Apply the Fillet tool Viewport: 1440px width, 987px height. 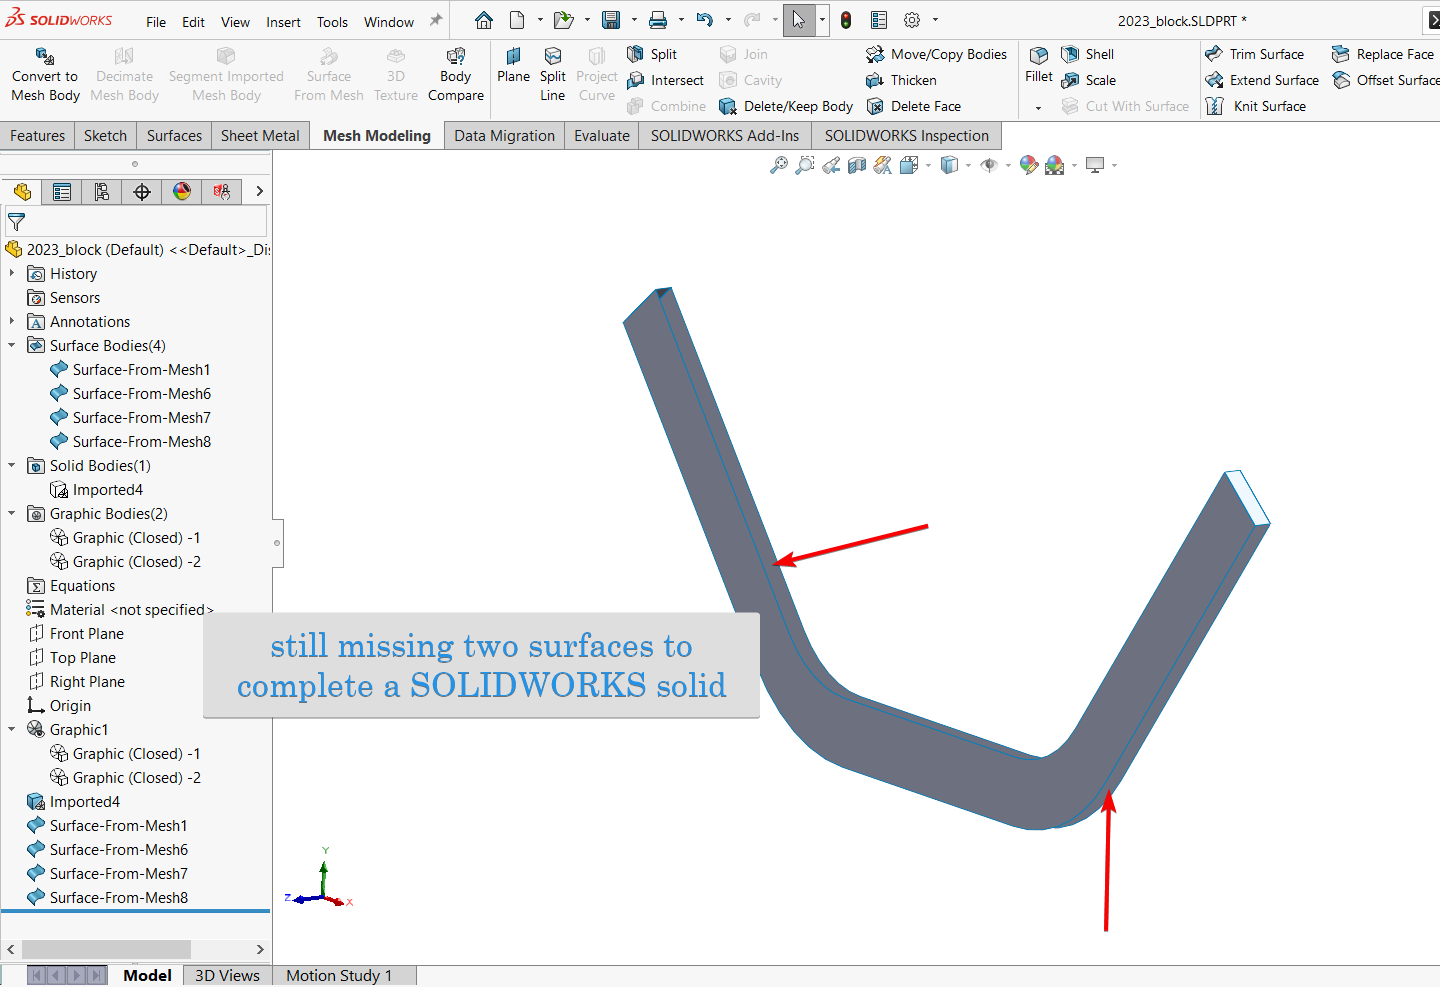[x=1039, y=65]
